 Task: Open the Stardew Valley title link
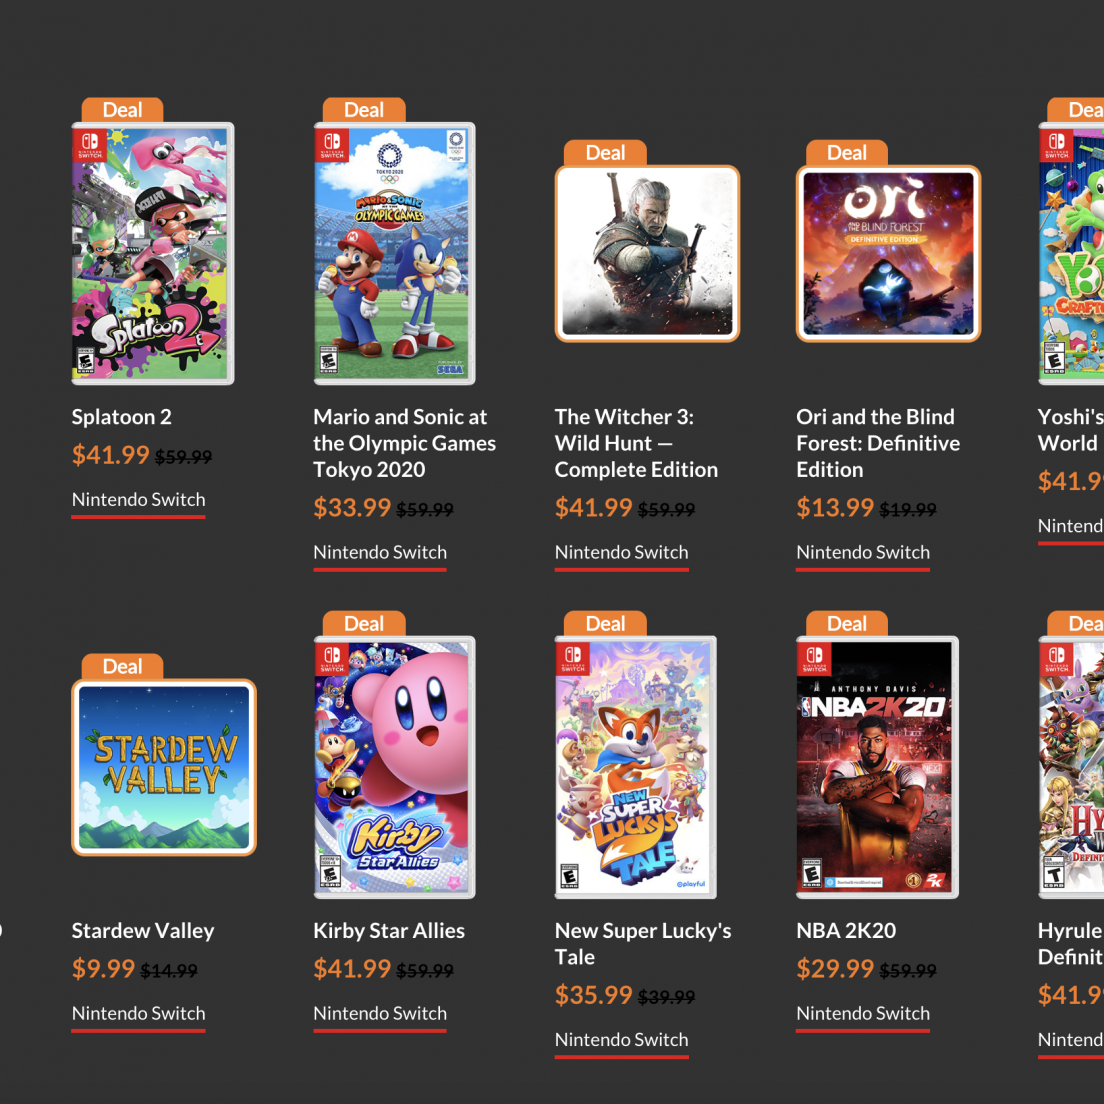[x=143, y=931]
